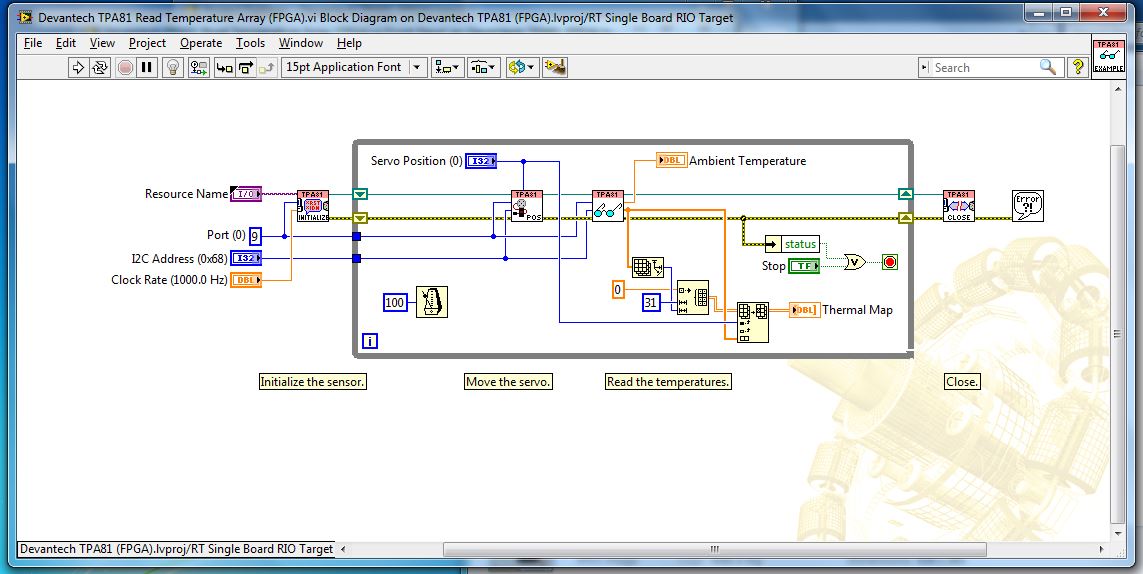The height and width of the screenshot is (574, 1143).
Task: Click the TPA81 EXAMPLE VI icon pane
Action: [x=1108, y=55]
